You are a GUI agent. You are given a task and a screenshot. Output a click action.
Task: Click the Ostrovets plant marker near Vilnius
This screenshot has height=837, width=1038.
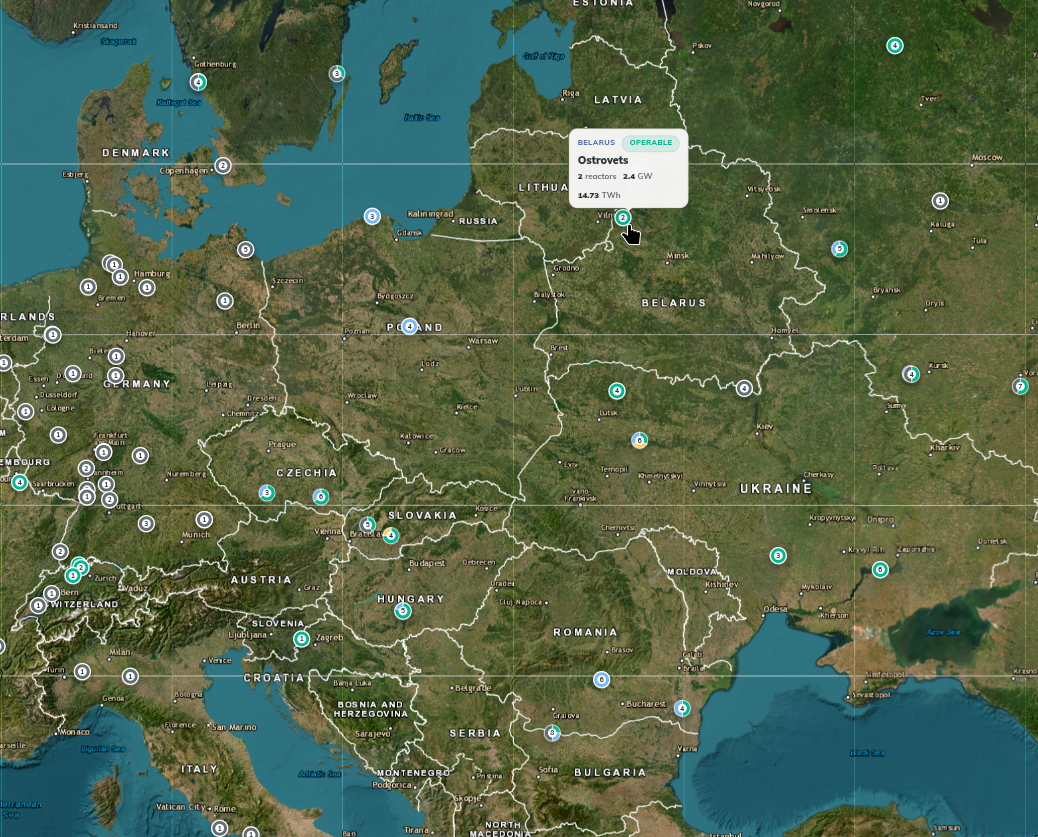(622, 218)
